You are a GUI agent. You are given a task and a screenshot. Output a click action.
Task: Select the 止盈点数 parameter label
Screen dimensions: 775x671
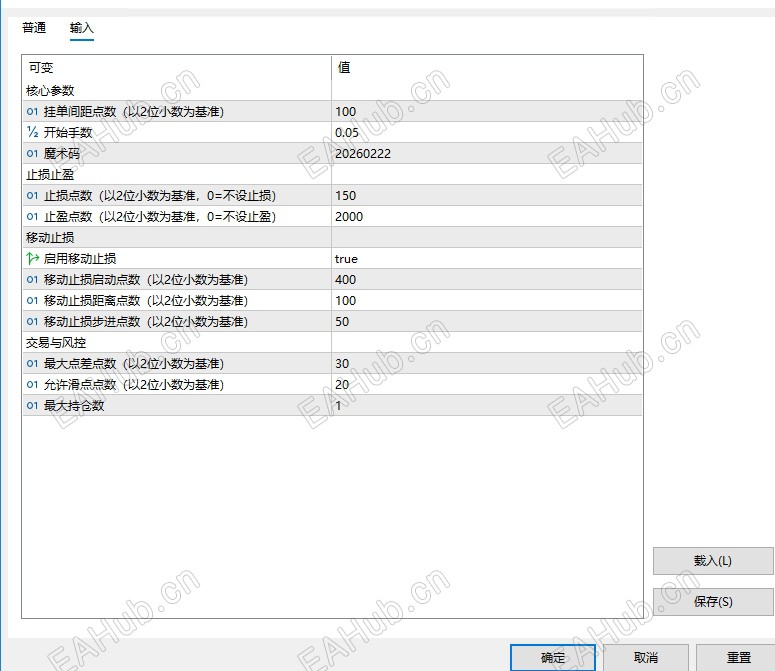pyautogui.click(x=160, y=216)
